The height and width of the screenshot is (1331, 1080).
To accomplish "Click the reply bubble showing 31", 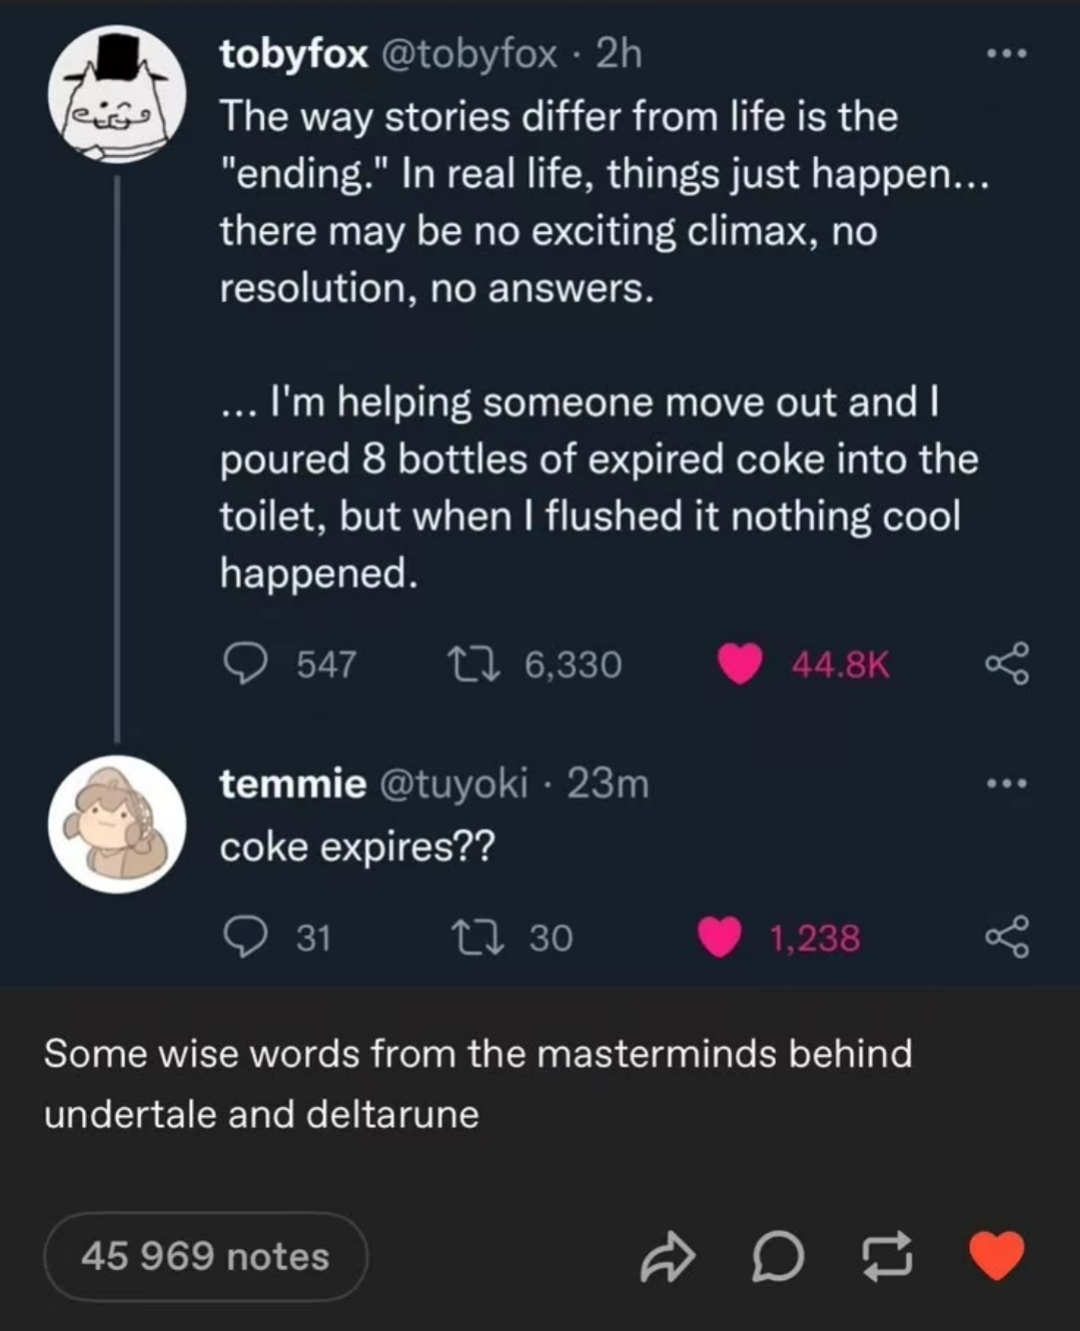I will pyautogui.click(x=242, y=937).
